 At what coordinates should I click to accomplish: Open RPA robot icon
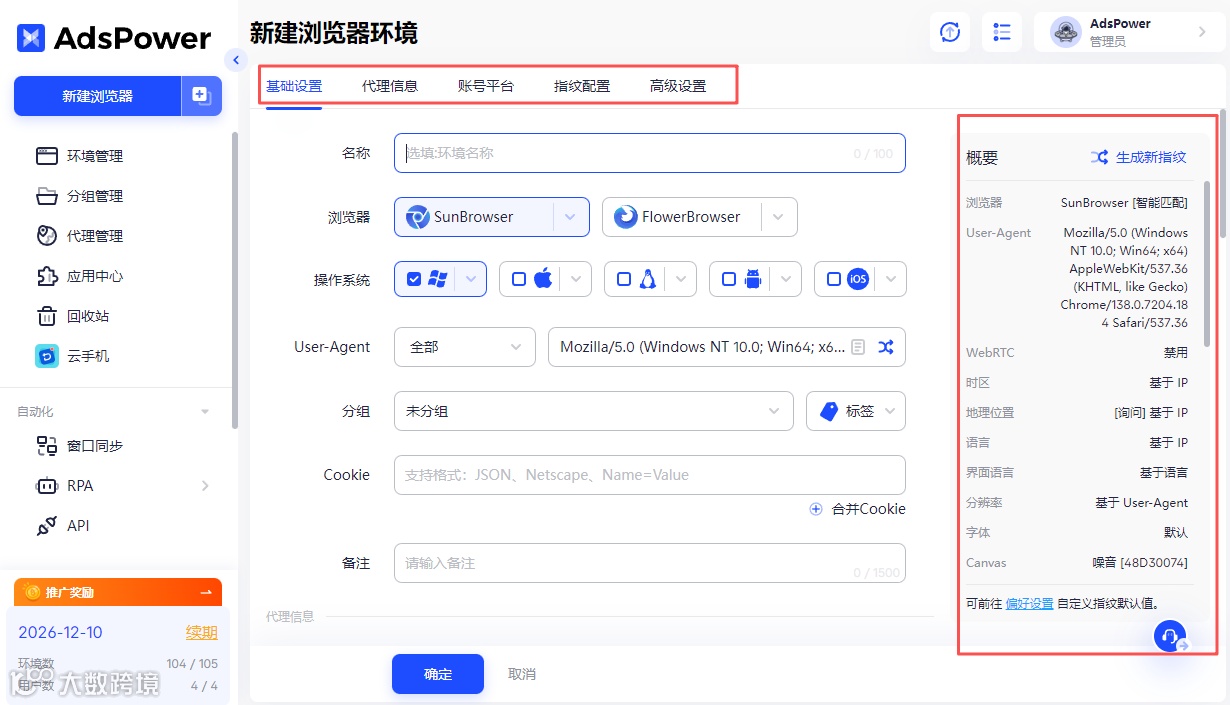click(x=47, y=486)
